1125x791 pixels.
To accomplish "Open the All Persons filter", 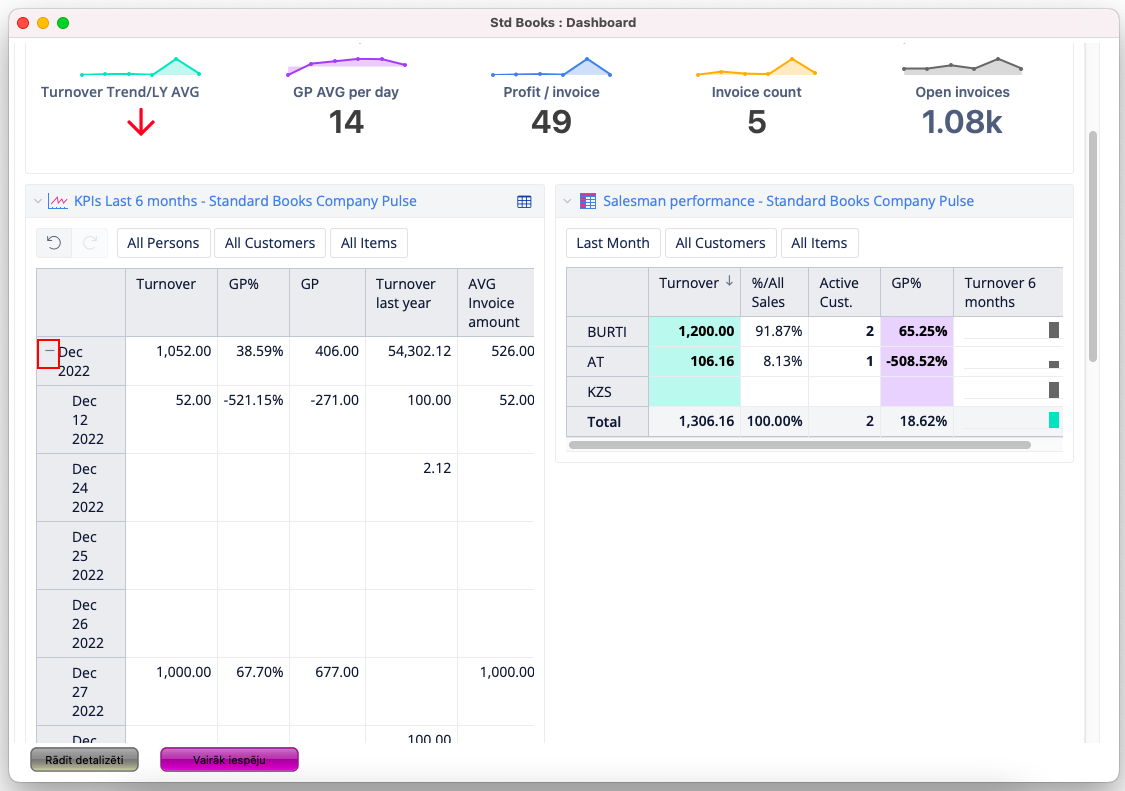I will (x=164, y=243).
